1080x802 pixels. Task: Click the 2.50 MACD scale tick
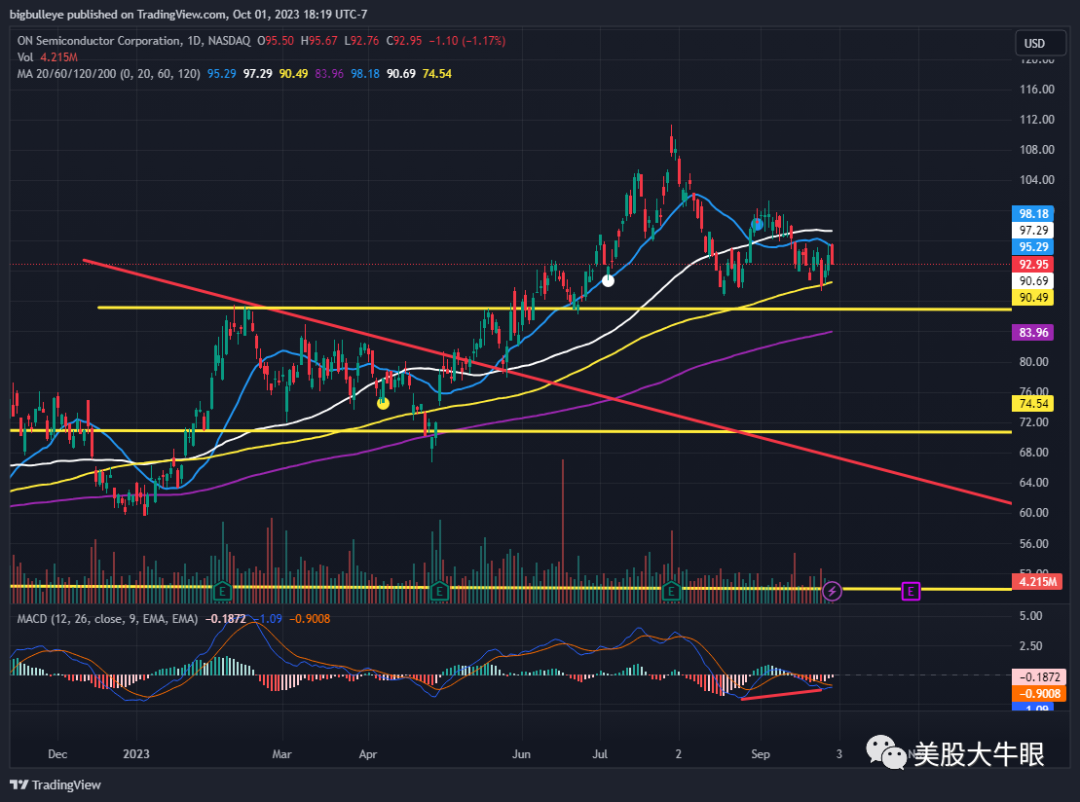[x=1030, y=646]
